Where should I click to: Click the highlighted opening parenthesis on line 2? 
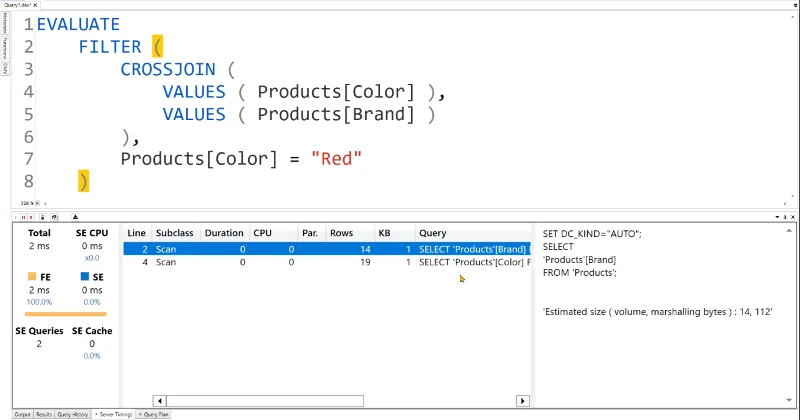[157, 47]
